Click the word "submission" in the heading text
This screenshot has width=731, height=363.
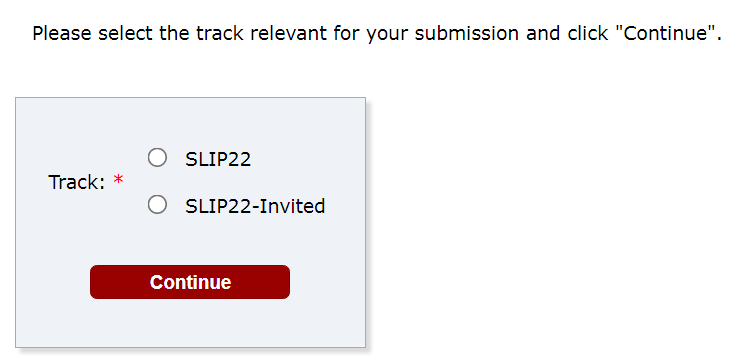[x=466, y=34]
